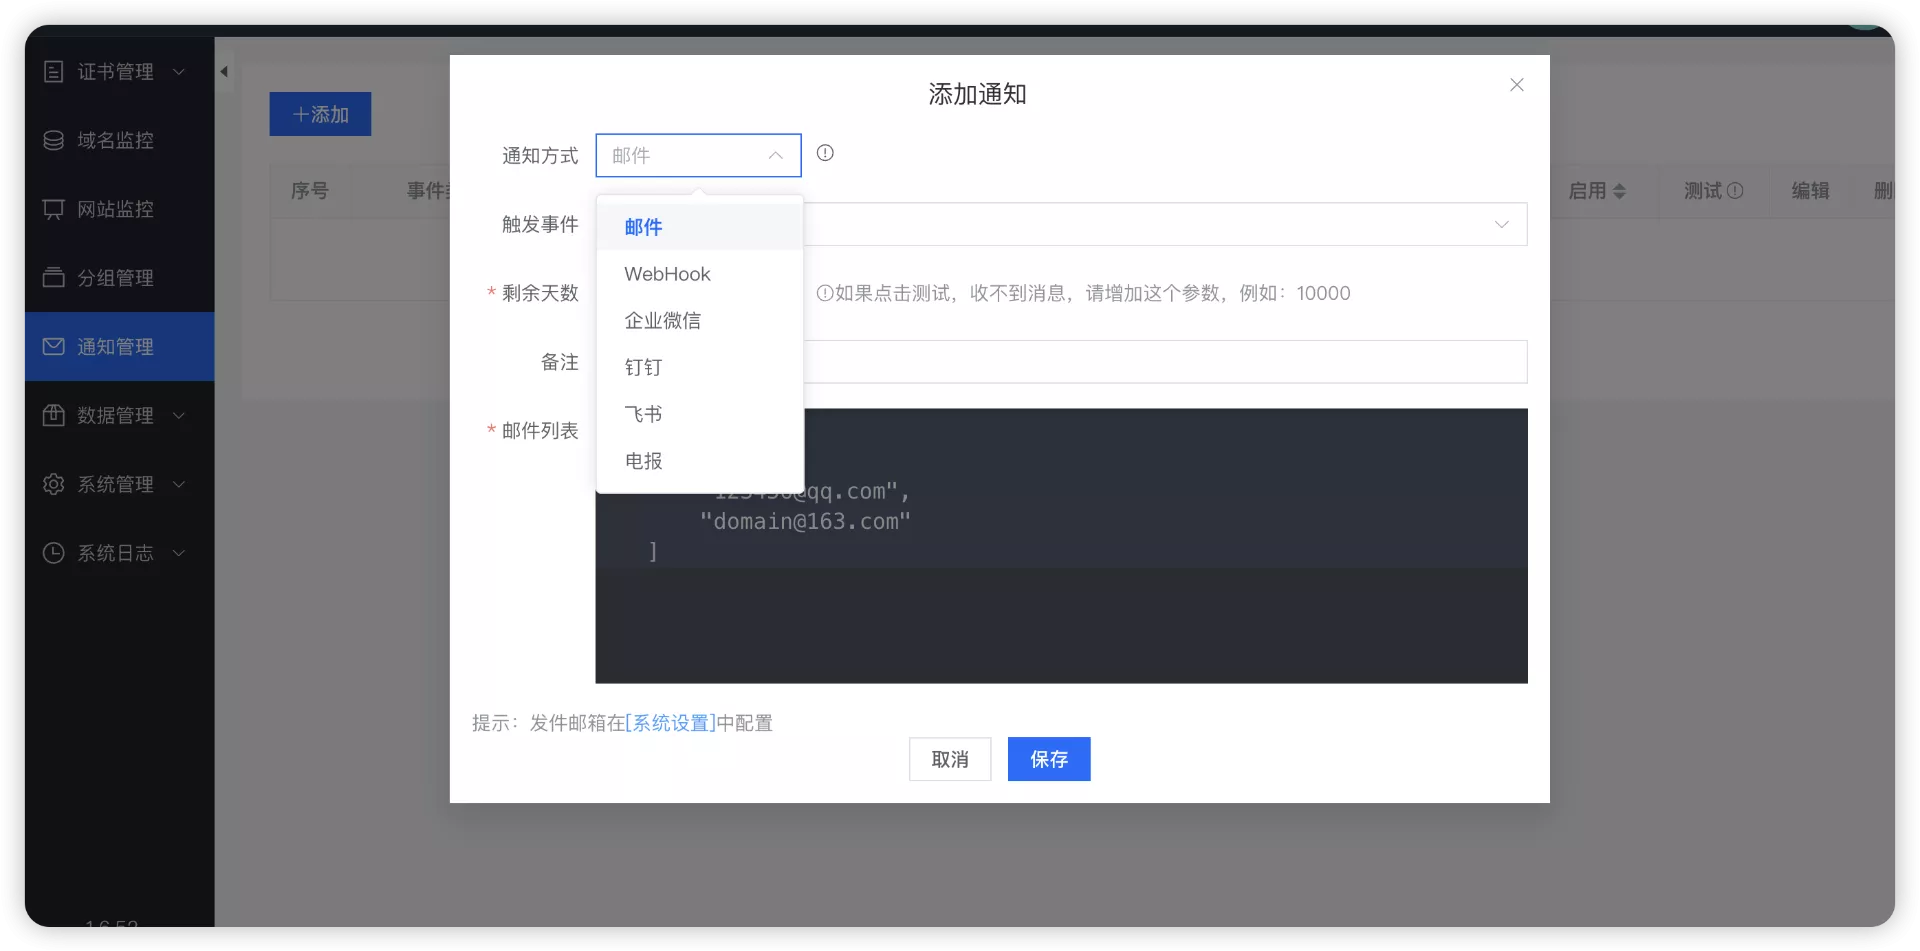
Task: Open 通知管理 menu item
Action: (119, 347)
